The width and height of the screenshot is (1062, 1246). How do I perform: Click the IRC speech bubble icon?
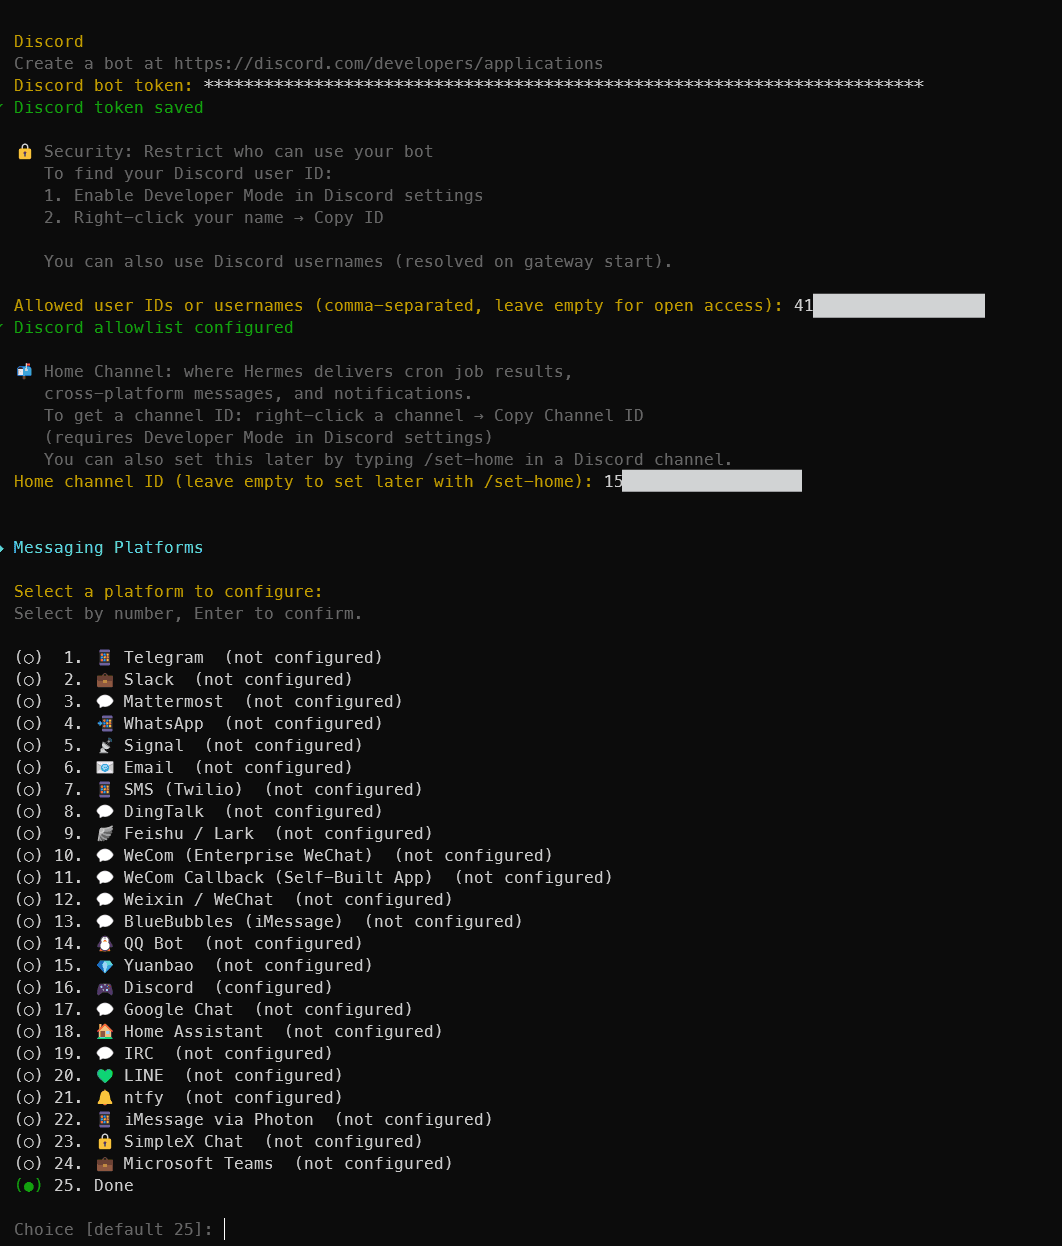pos(104,1054)
